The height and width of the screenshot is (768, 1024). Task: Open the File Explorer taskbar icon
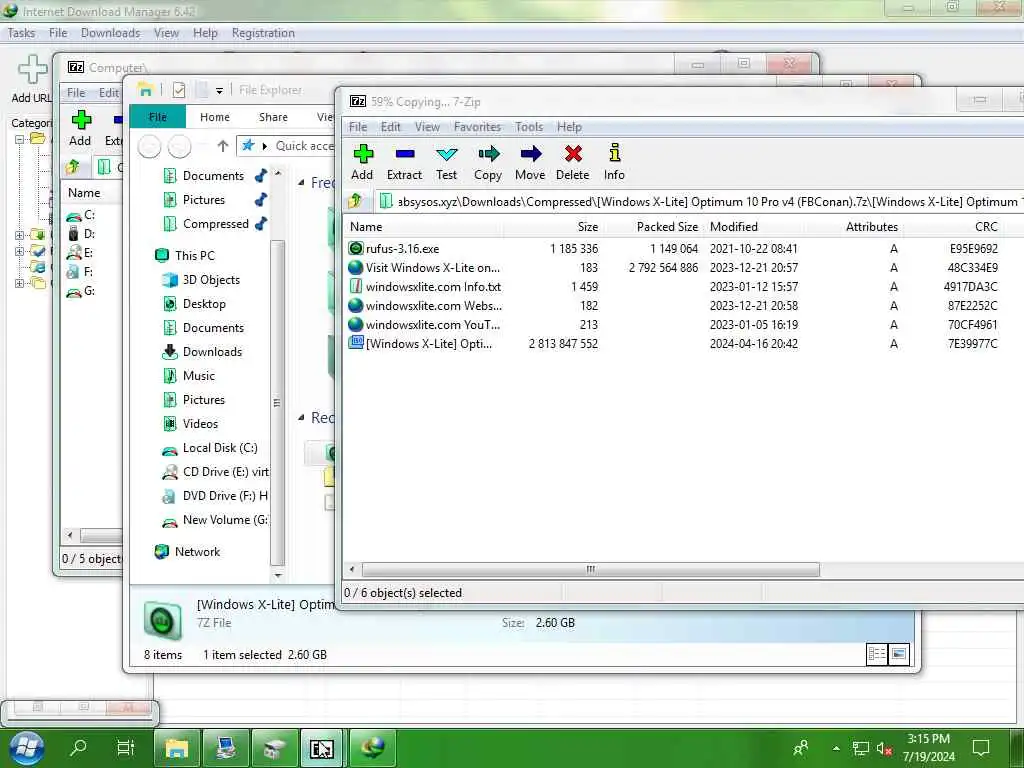tap(176, 748)
